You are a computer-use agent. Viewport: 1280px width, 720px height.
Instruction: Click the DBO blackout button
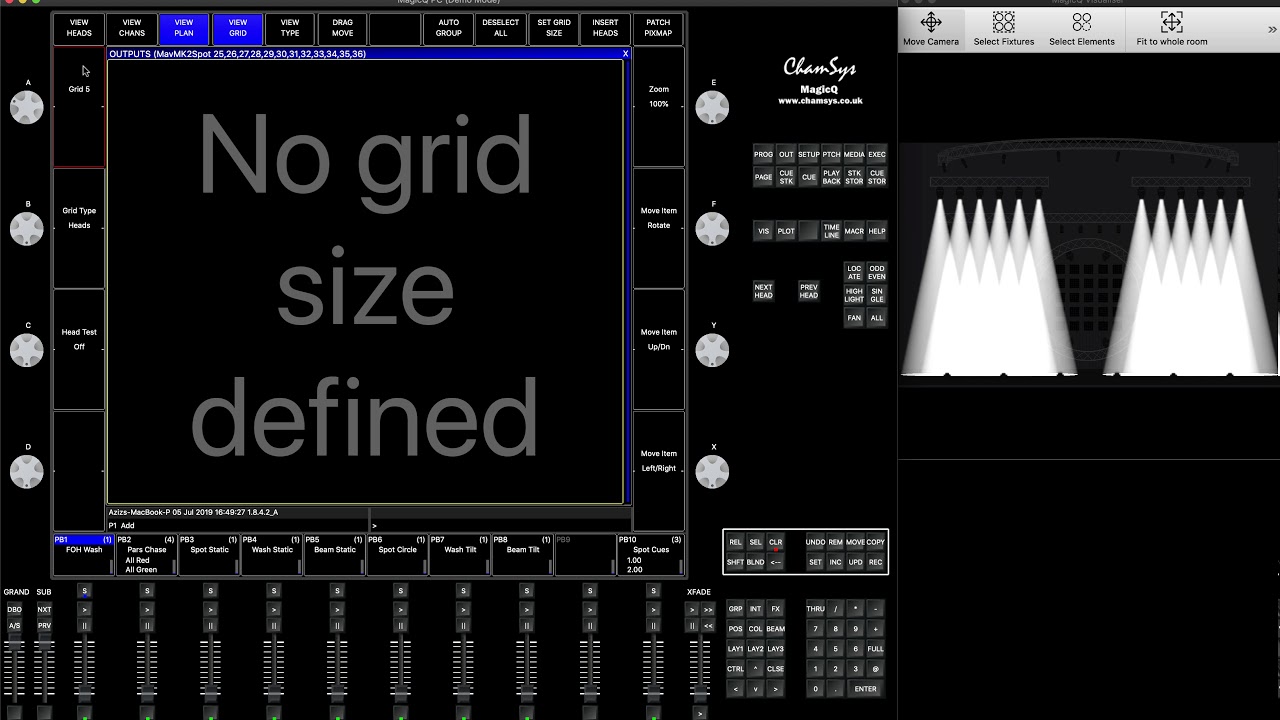[14, 609]
